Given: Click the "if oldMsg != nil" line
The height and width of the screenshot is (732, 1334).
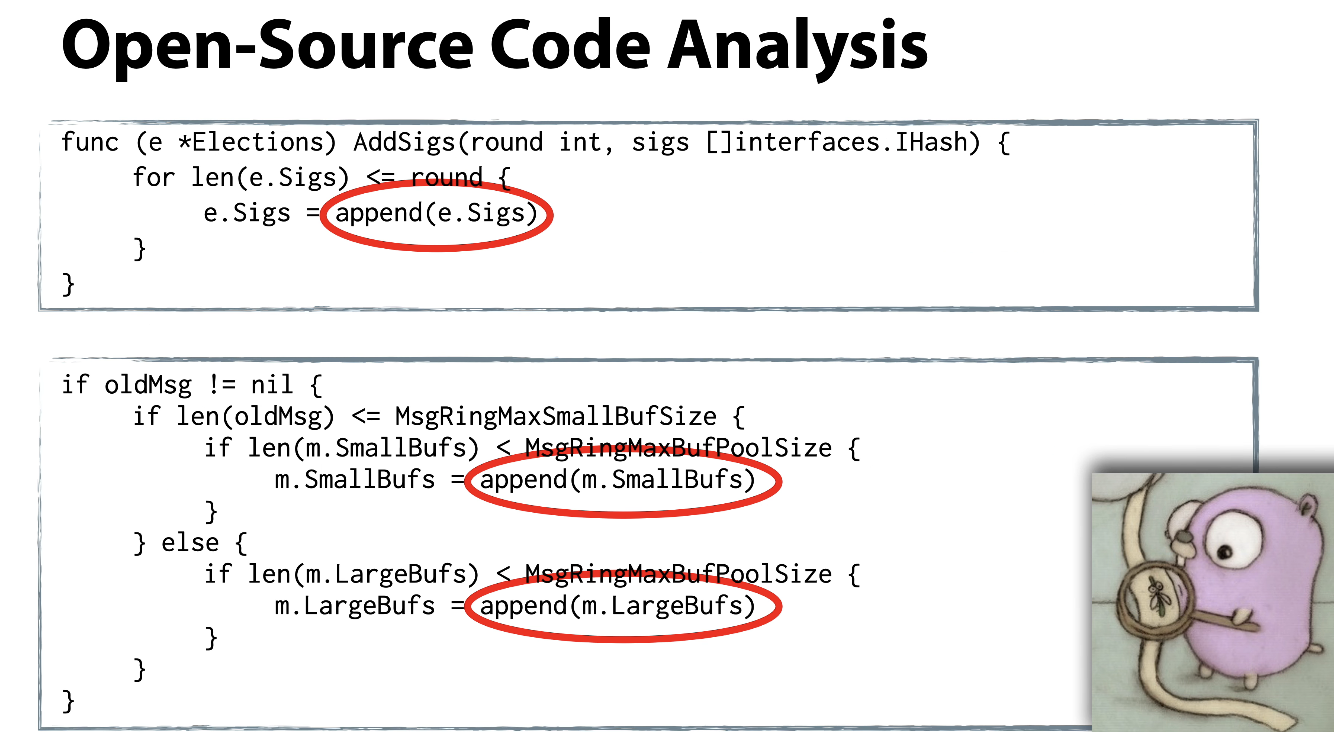Looking at the screenshot, I should 190,384.
